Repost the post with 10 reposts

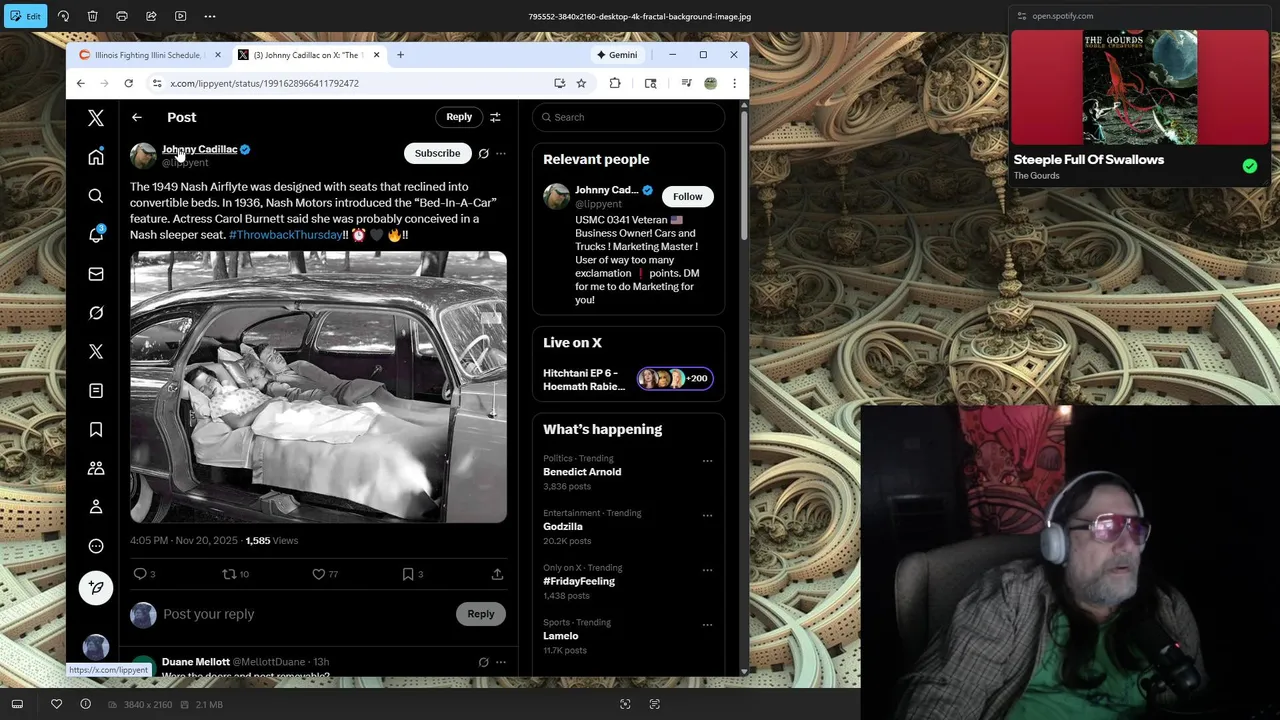(x=235, y=574)
